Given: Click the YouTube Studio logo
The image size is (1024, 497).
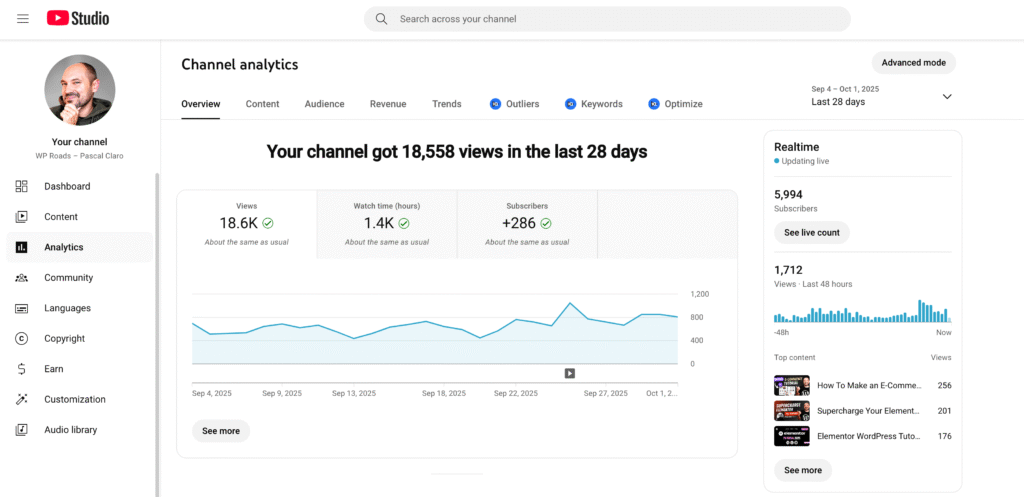Looking at the screenshot, I should click(78, 18).
